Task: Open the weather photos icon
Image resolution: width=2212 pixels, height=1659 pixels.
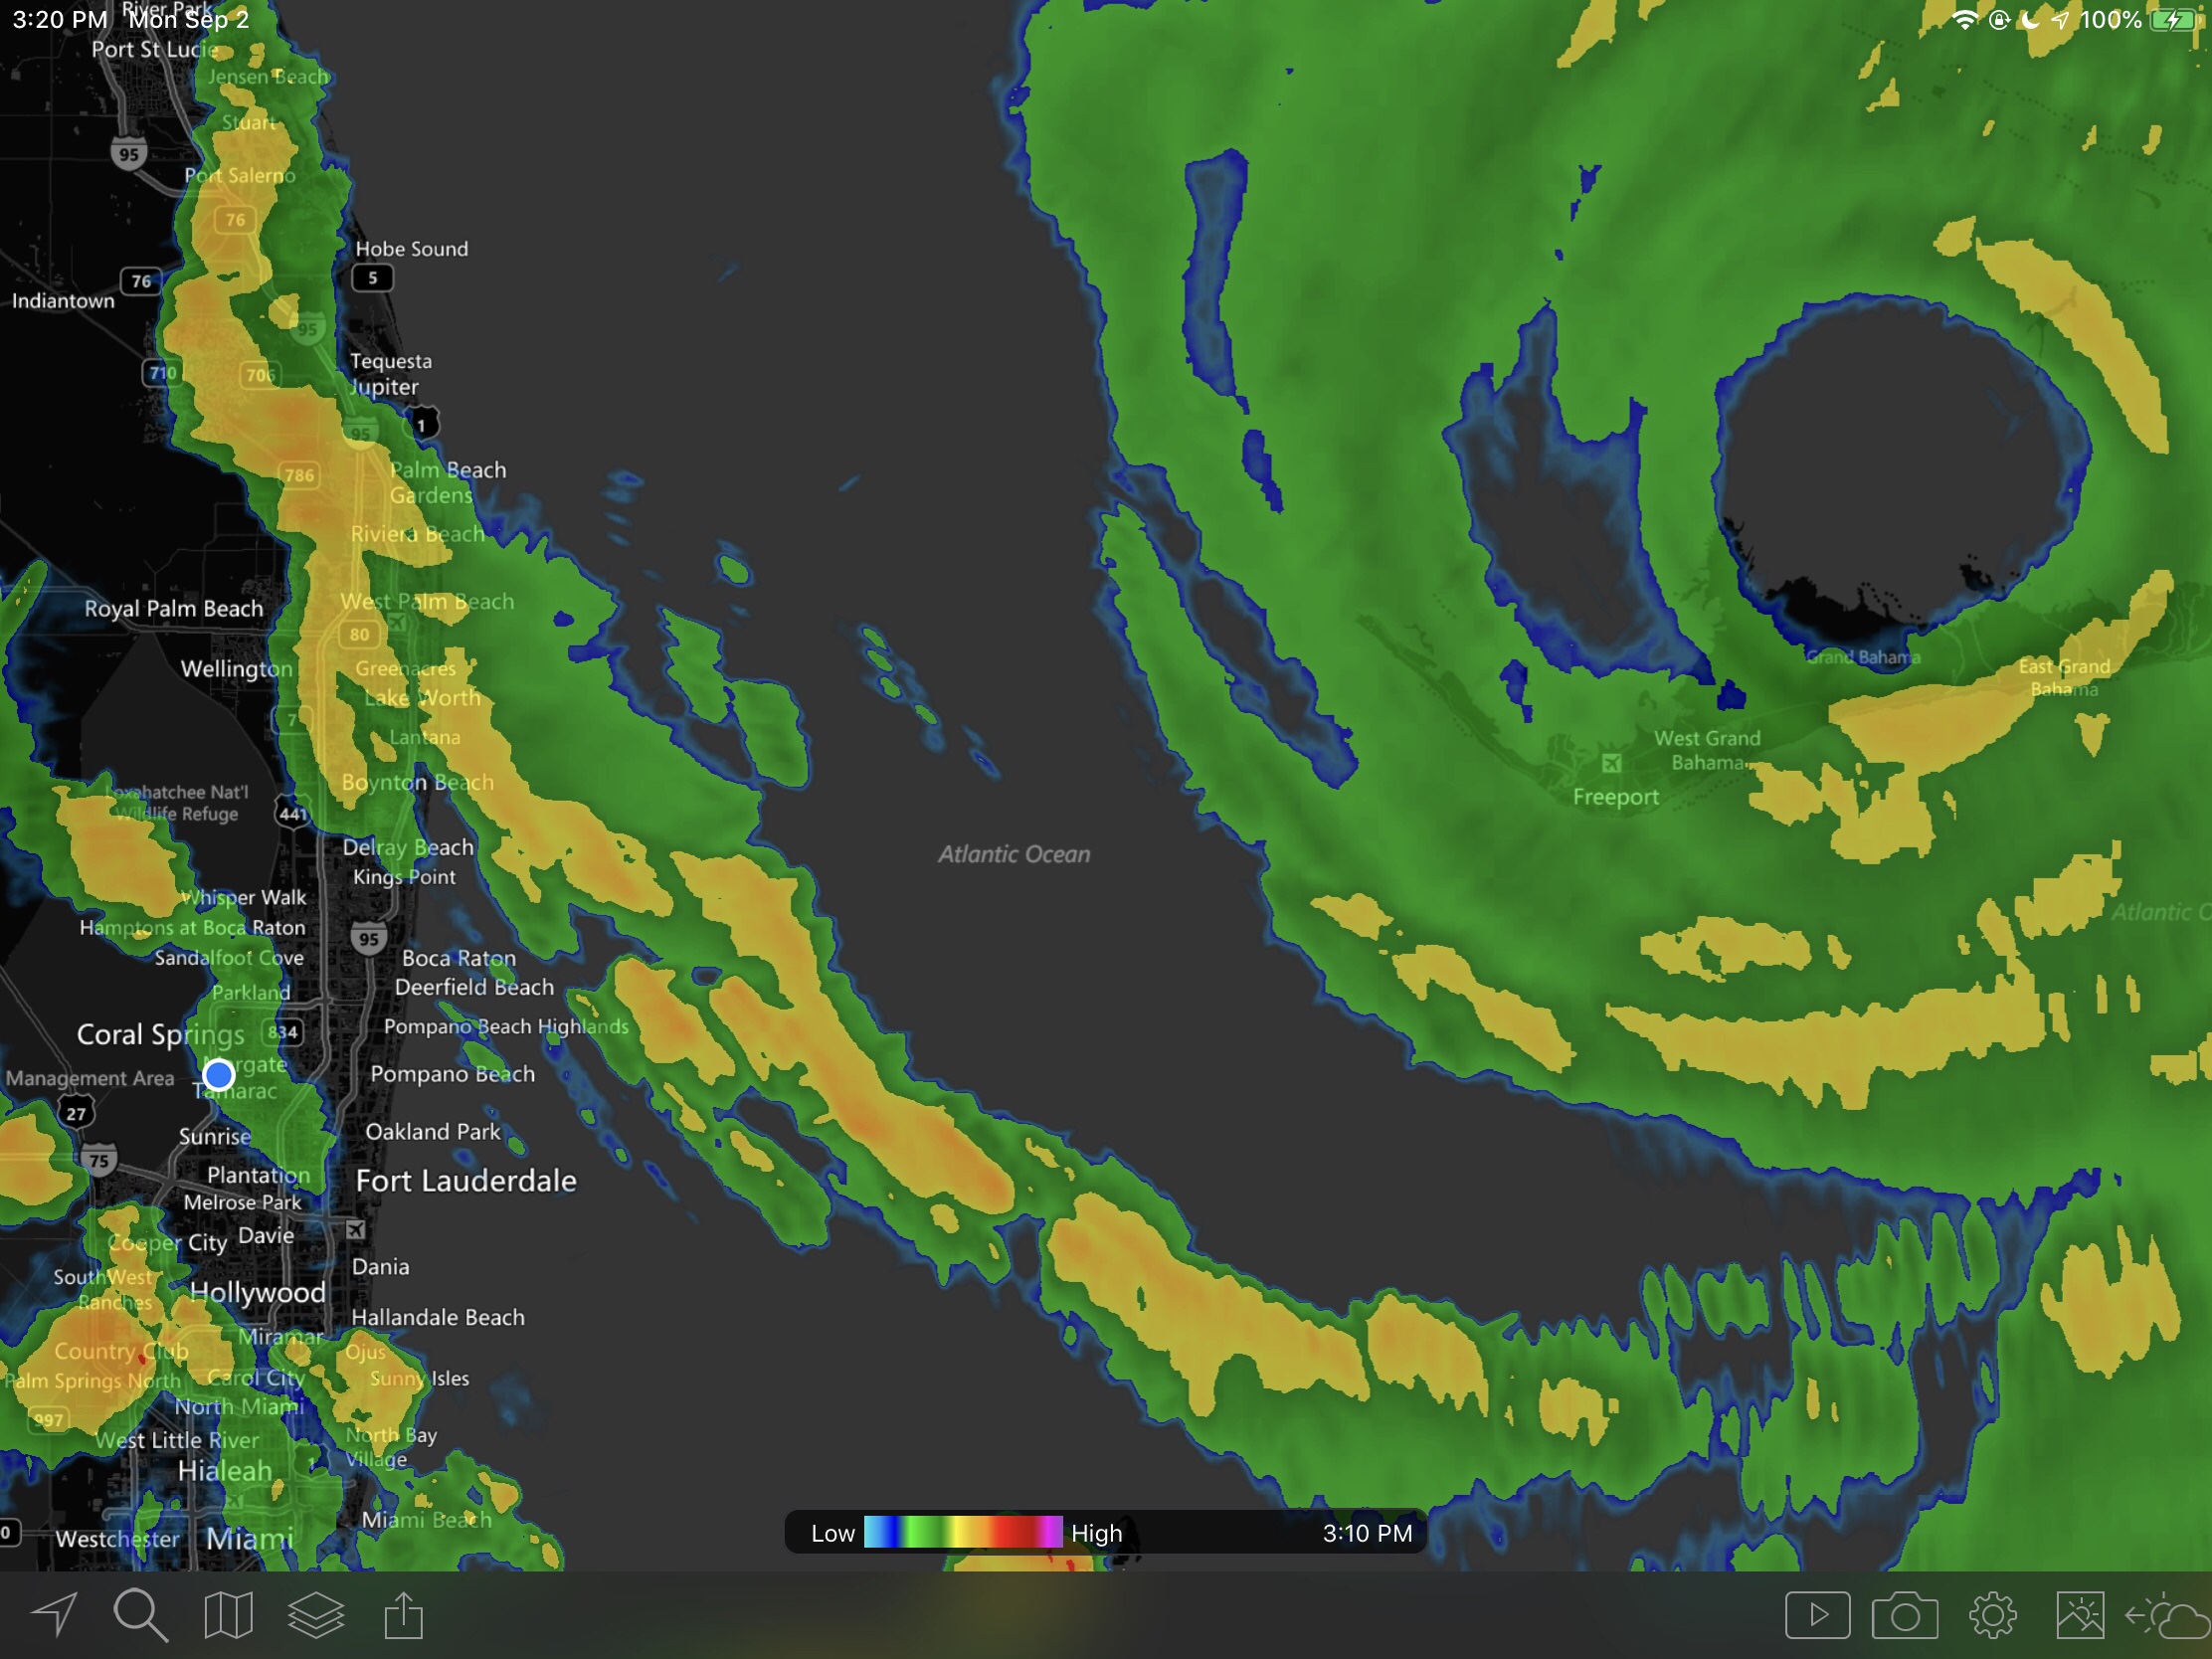Action: 2080,1614
